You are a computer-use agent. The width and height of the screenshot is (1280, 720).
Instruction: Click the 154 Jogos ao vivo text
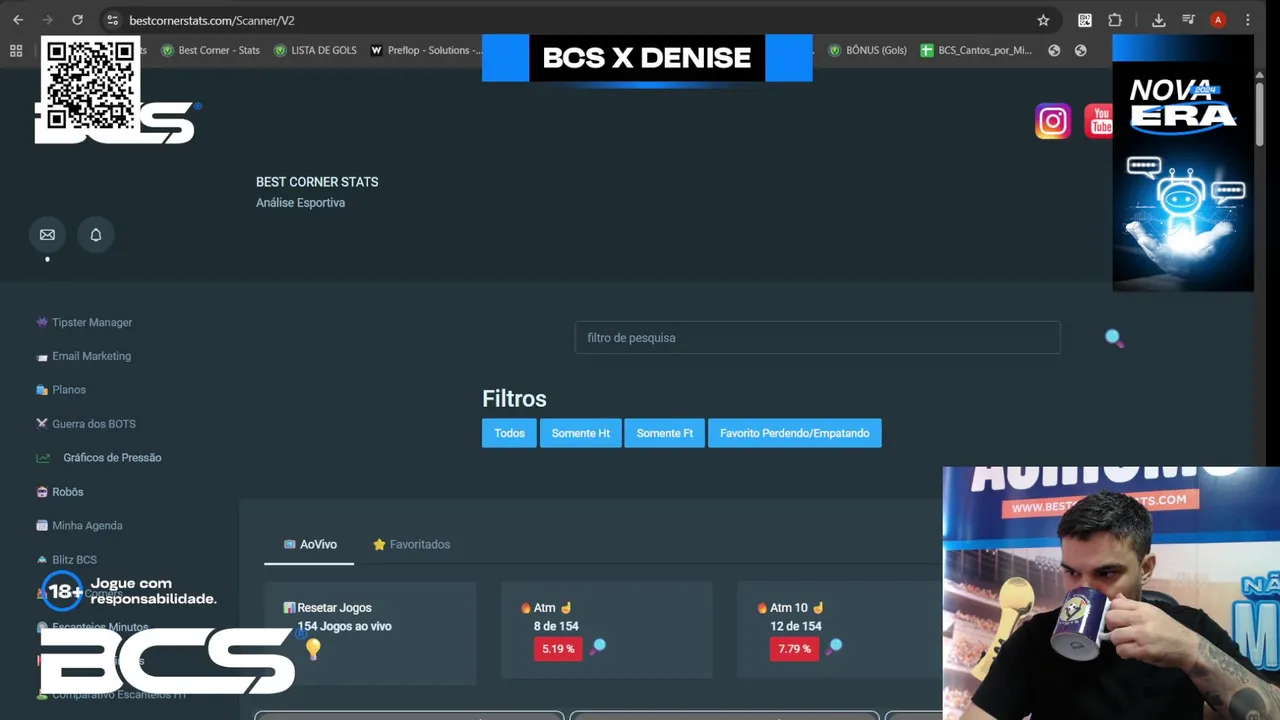(344, 627)
